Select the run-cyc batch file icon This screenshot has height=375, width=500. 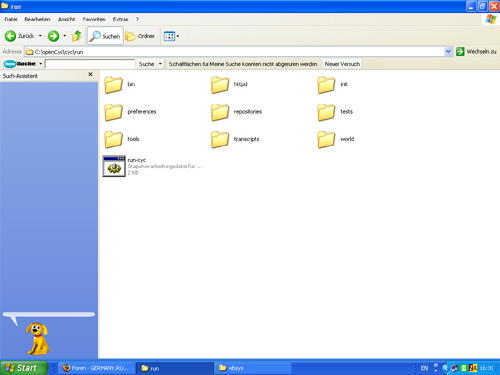click(x=114, y=166)
